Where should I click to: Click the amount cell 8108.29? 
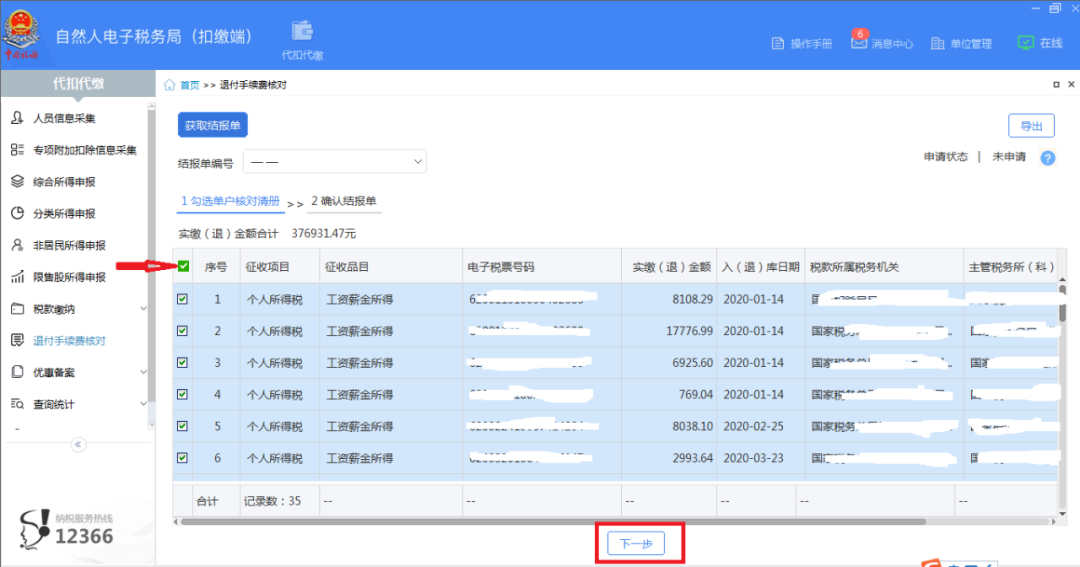click(693, 300)
